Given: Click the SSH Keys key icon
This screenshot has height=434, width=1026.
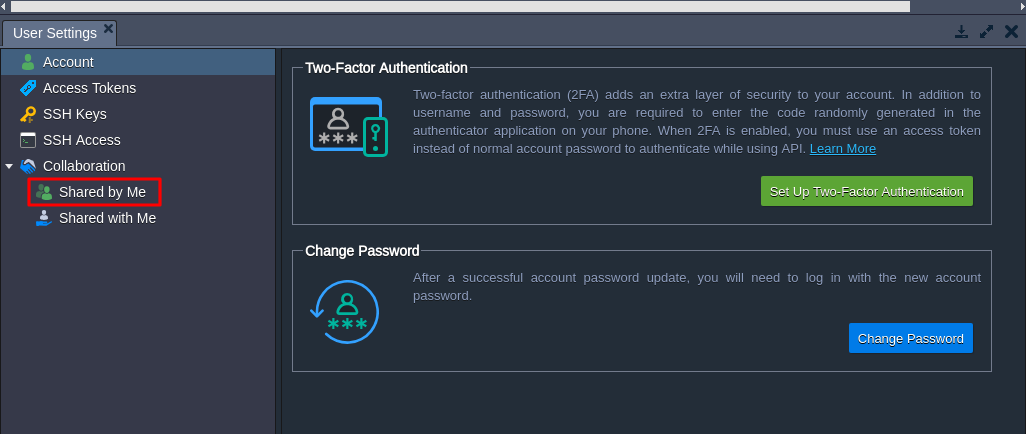Looking at the screenshot, I should point(28,114).
